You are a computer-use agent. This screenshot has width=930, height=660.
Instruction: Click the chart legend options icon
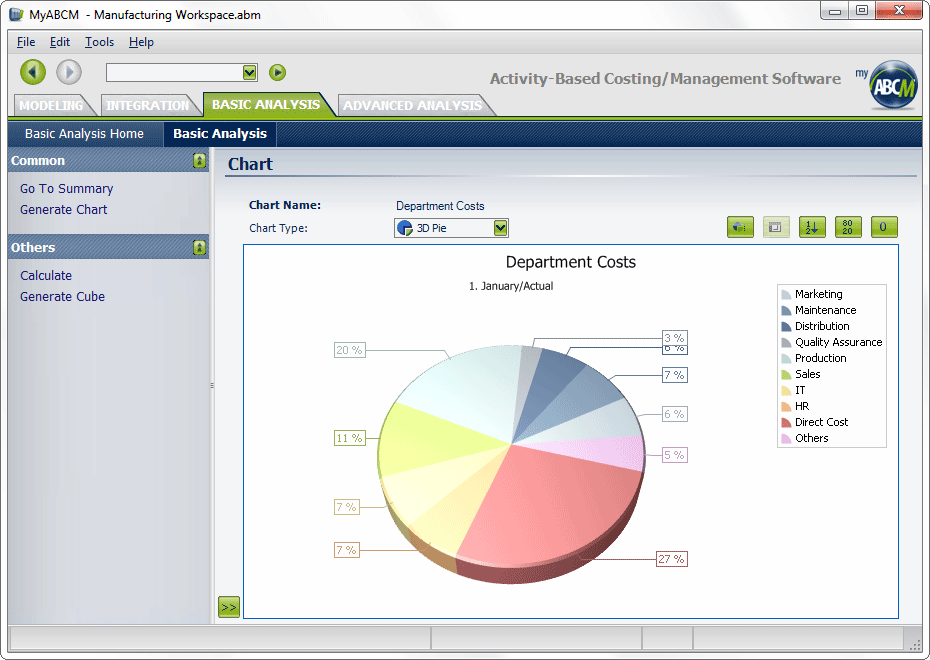tap(774, 227)
